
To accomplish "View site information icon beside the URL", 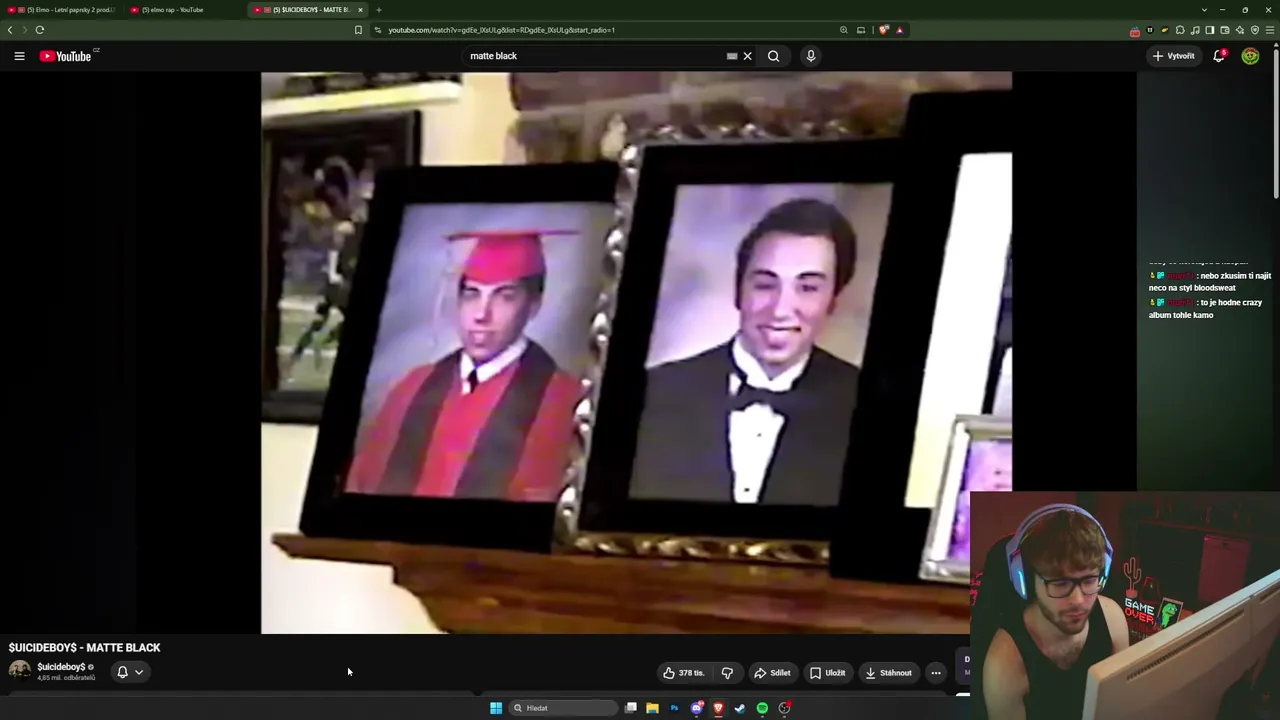I will pyautogui.click(x=377, y=30).
